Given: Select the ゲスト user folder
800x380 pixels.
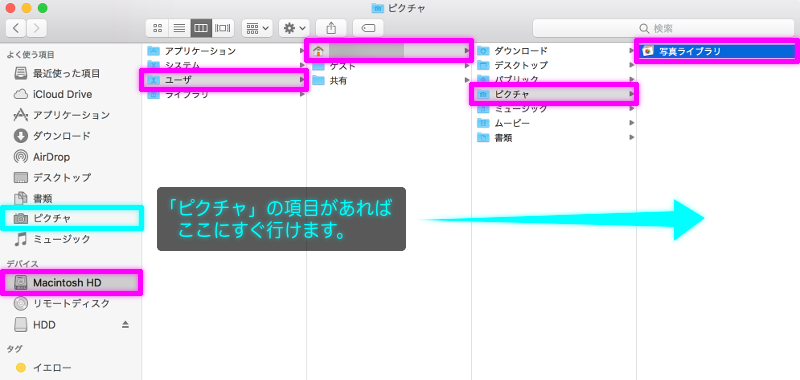Looking at the screenshot, I should [390, 66].
